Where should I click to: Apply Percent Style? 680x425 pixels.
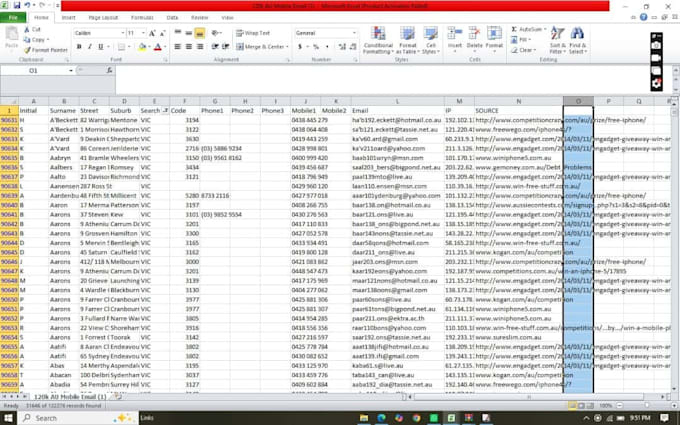tap(316, 46)
